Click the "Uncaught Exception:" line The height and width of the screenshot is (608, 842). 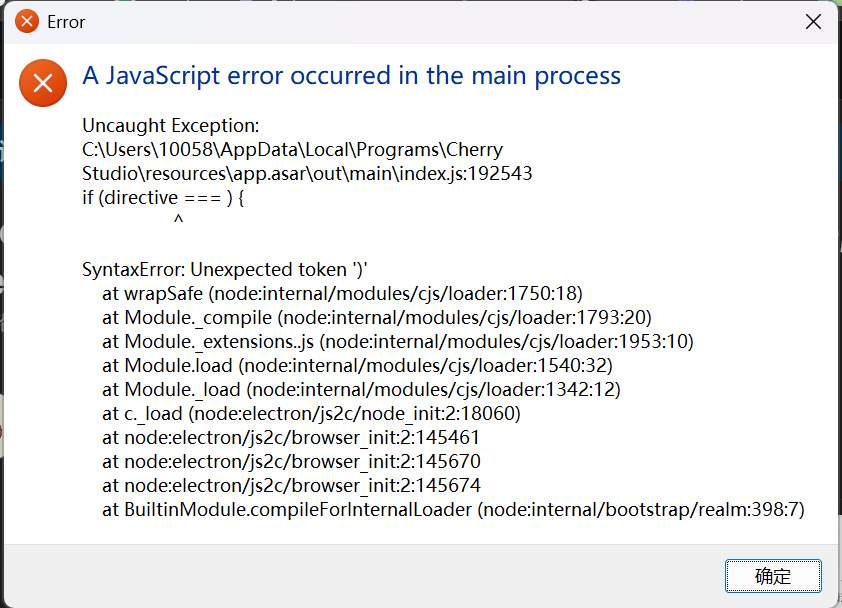(x=171, y=126)
